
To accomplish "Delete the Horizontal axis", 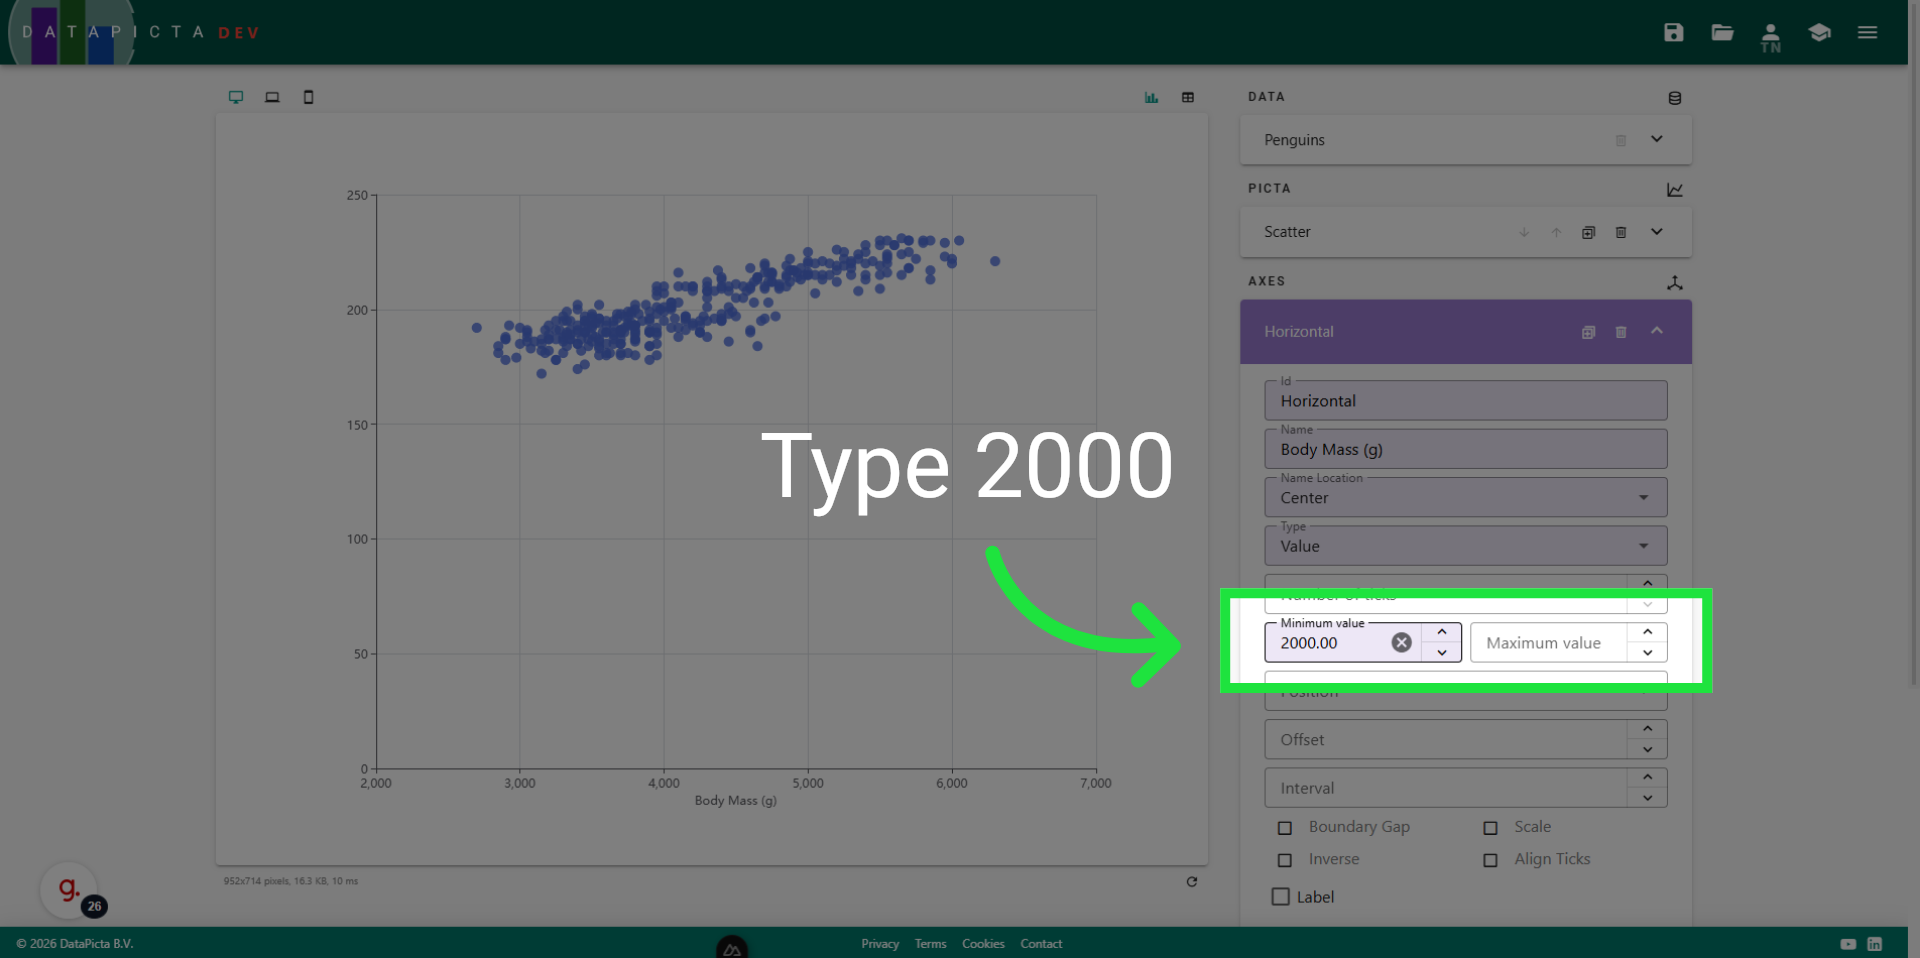I will pyautogui.click(x=1621, y=331).
